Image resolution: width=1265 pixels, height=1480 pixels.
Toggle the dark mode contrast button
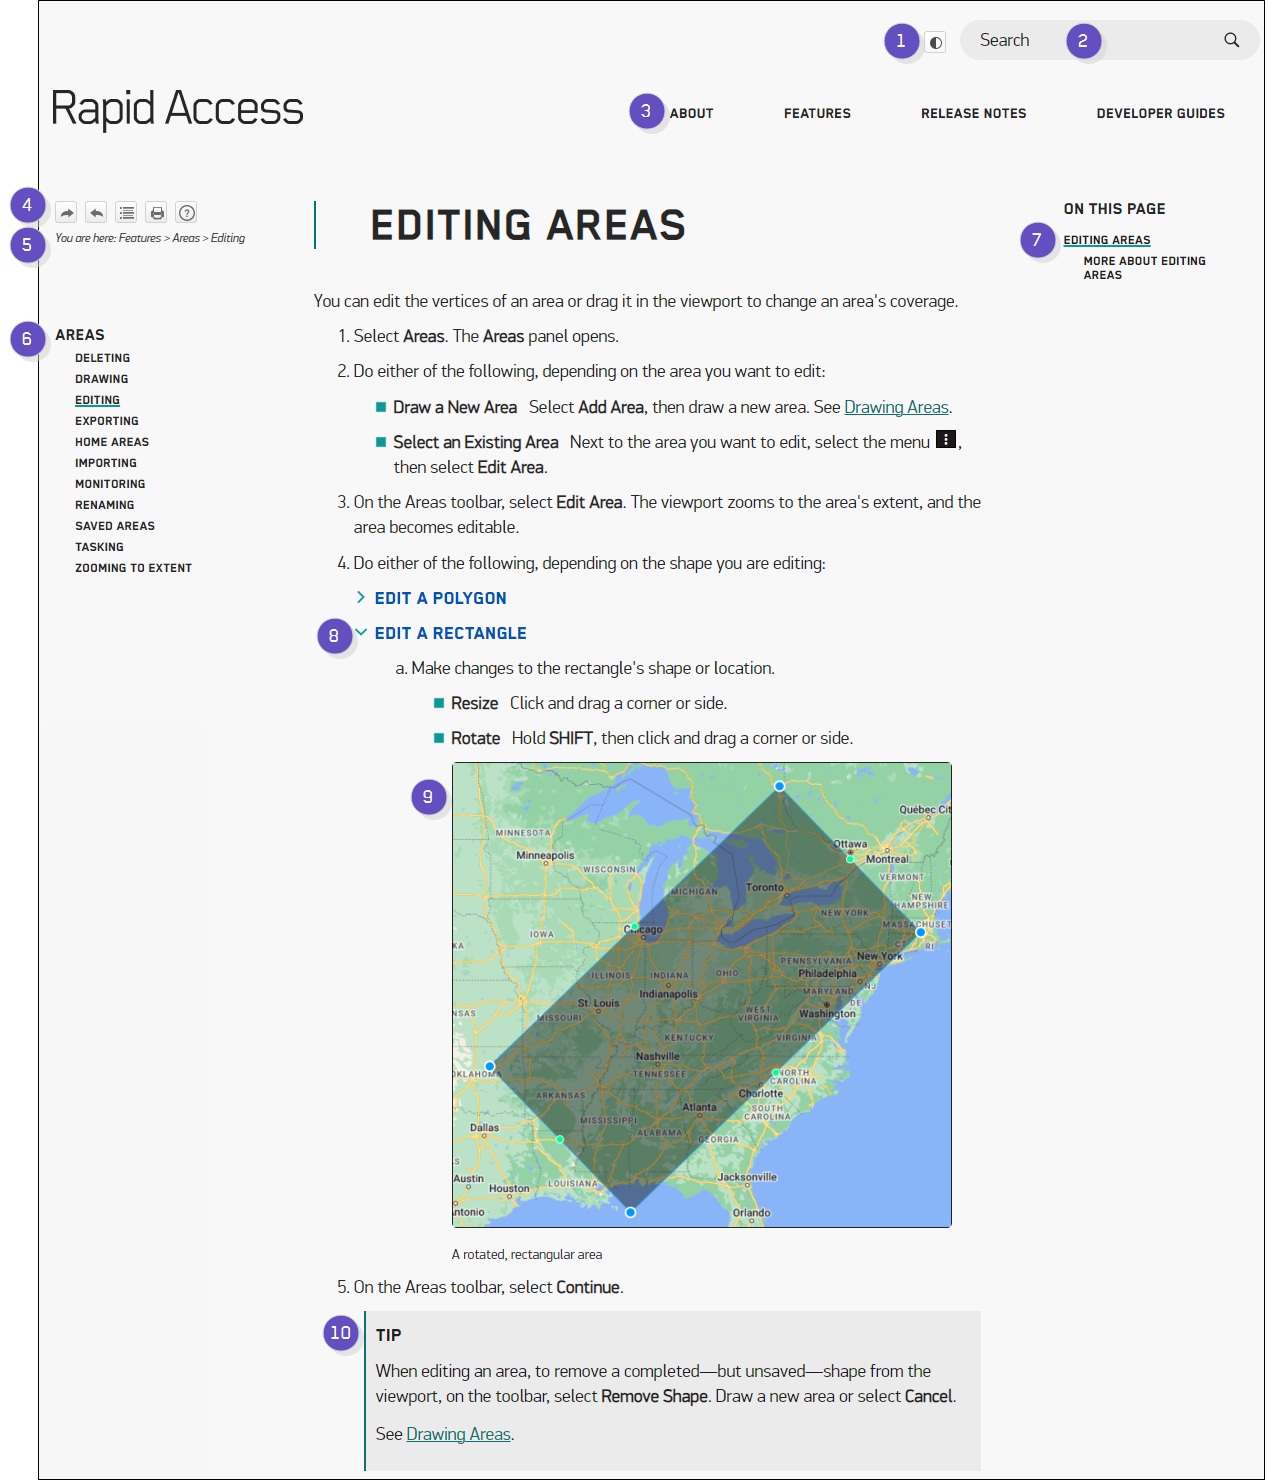click(x=936, y=42)
